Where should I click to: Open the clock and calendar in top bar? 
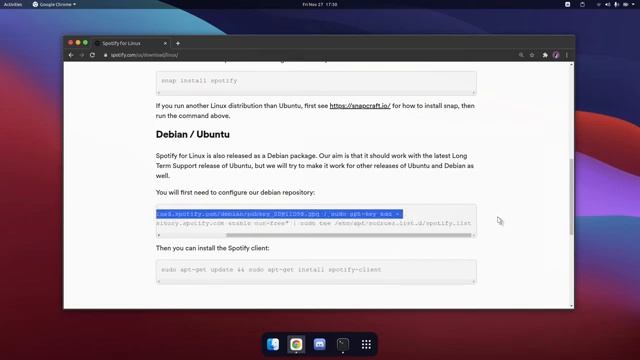pyautogui.click(x=320, y=4)
